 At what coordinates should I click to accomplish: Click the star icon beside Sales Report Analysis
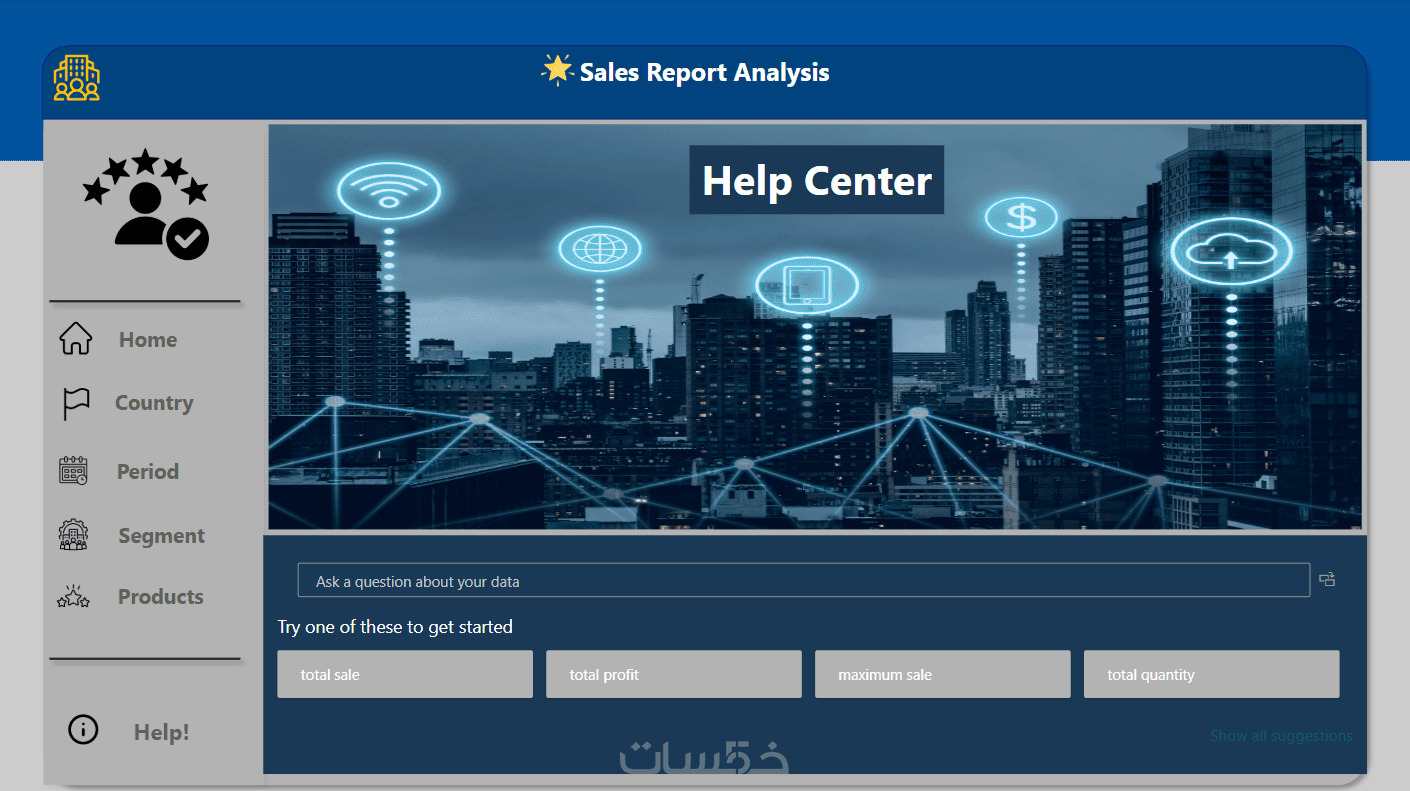556,70
